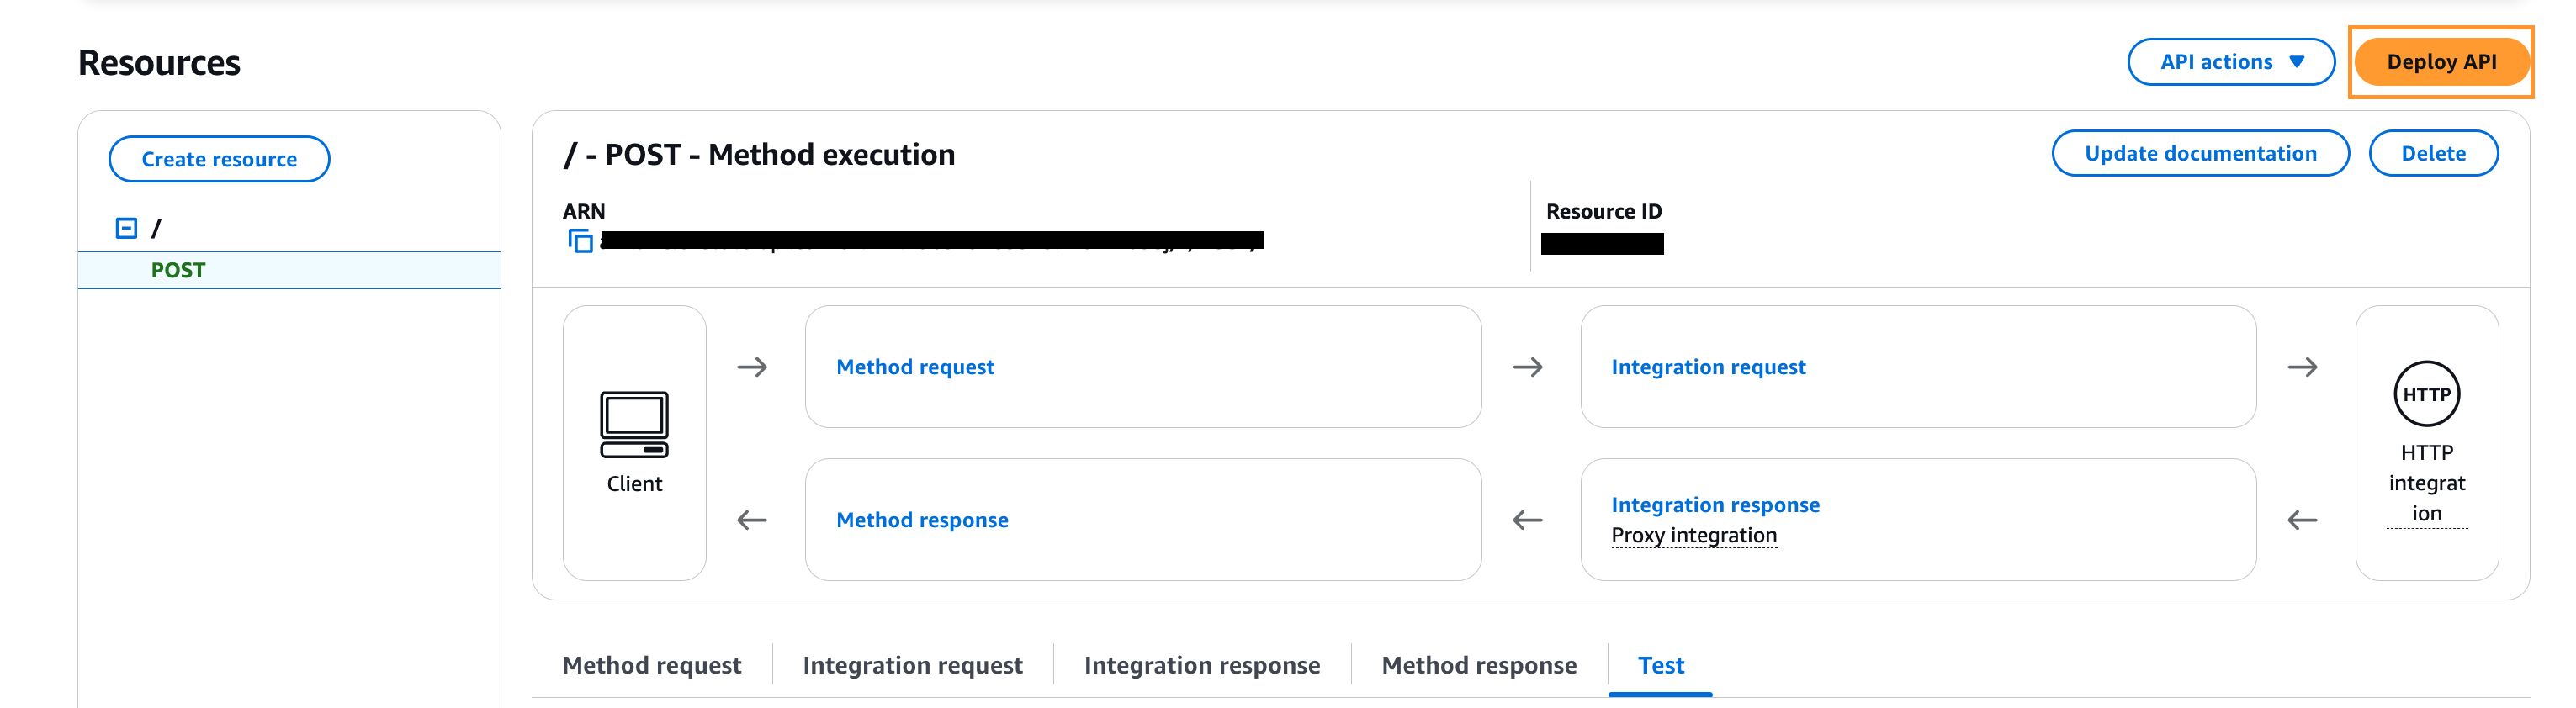Collapse the root resource tree node
Image resolution: width=2576 pixels, height=708 pixels.
(126, 229)
